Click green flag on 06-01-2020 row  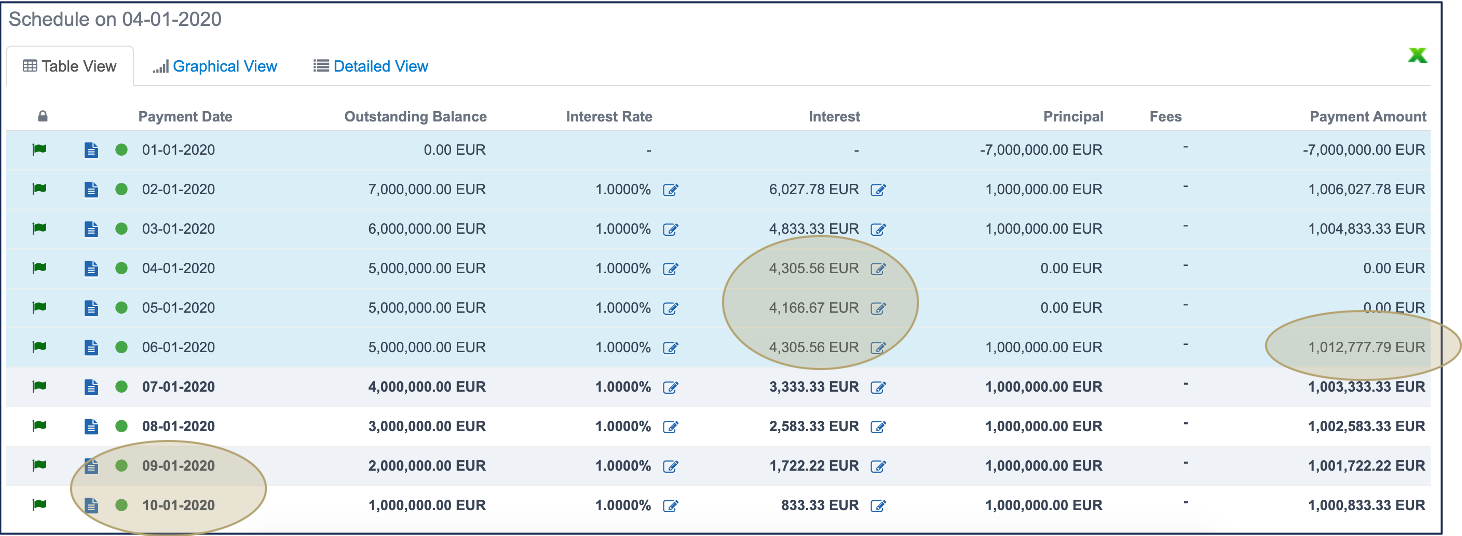click(x=40, y=347)
